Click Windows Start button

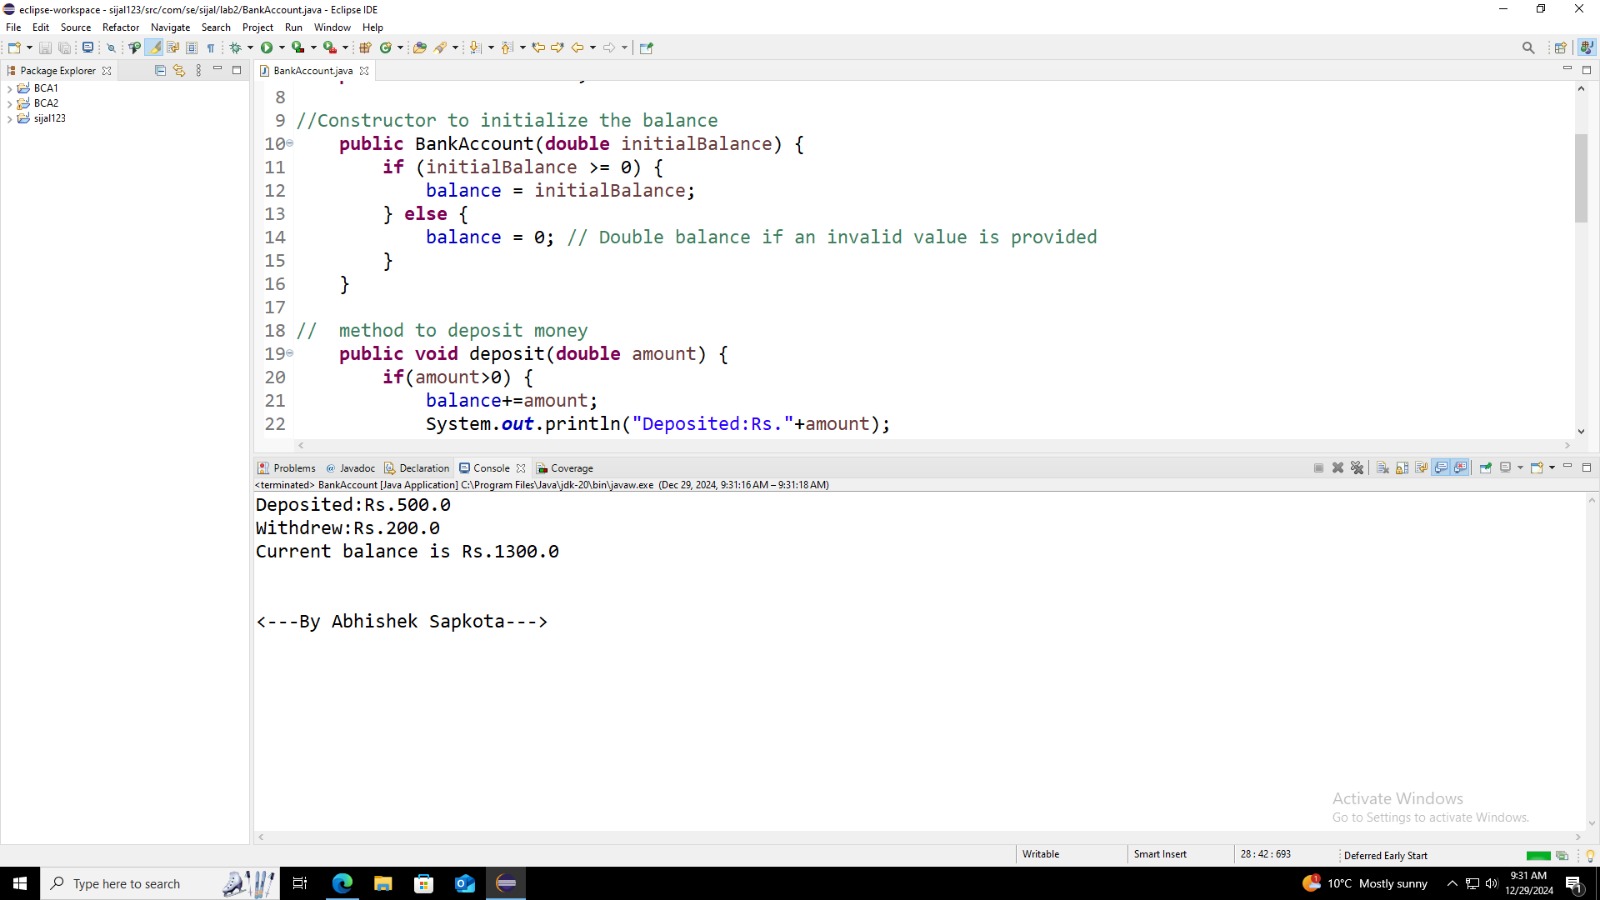click(19, 883)
